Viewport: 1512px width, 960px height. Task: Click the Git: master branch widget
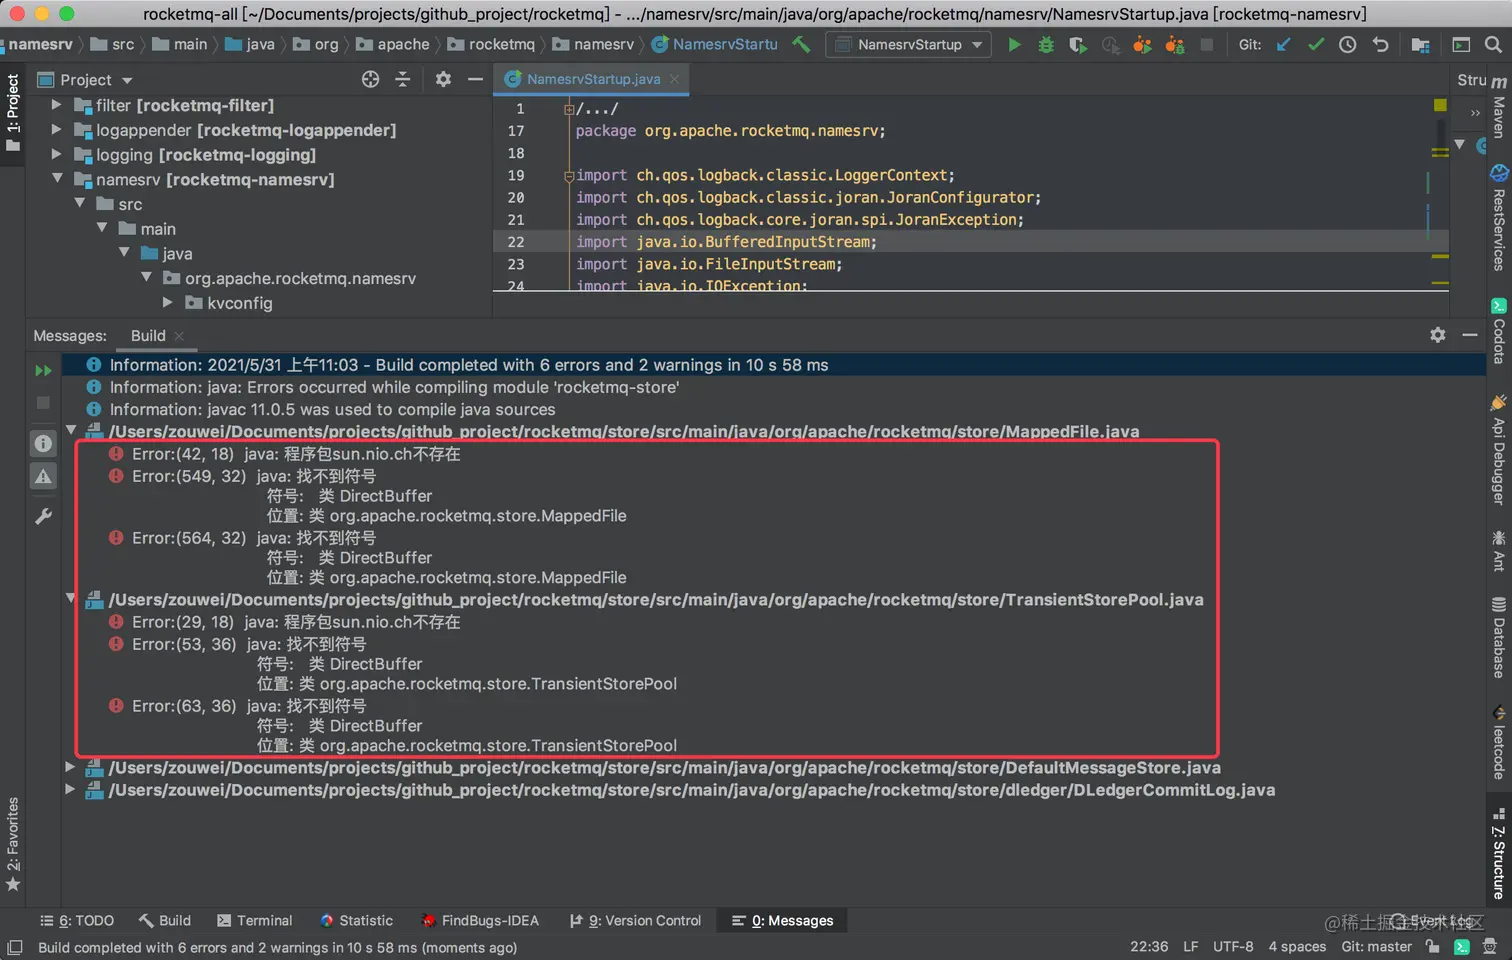1376,946
